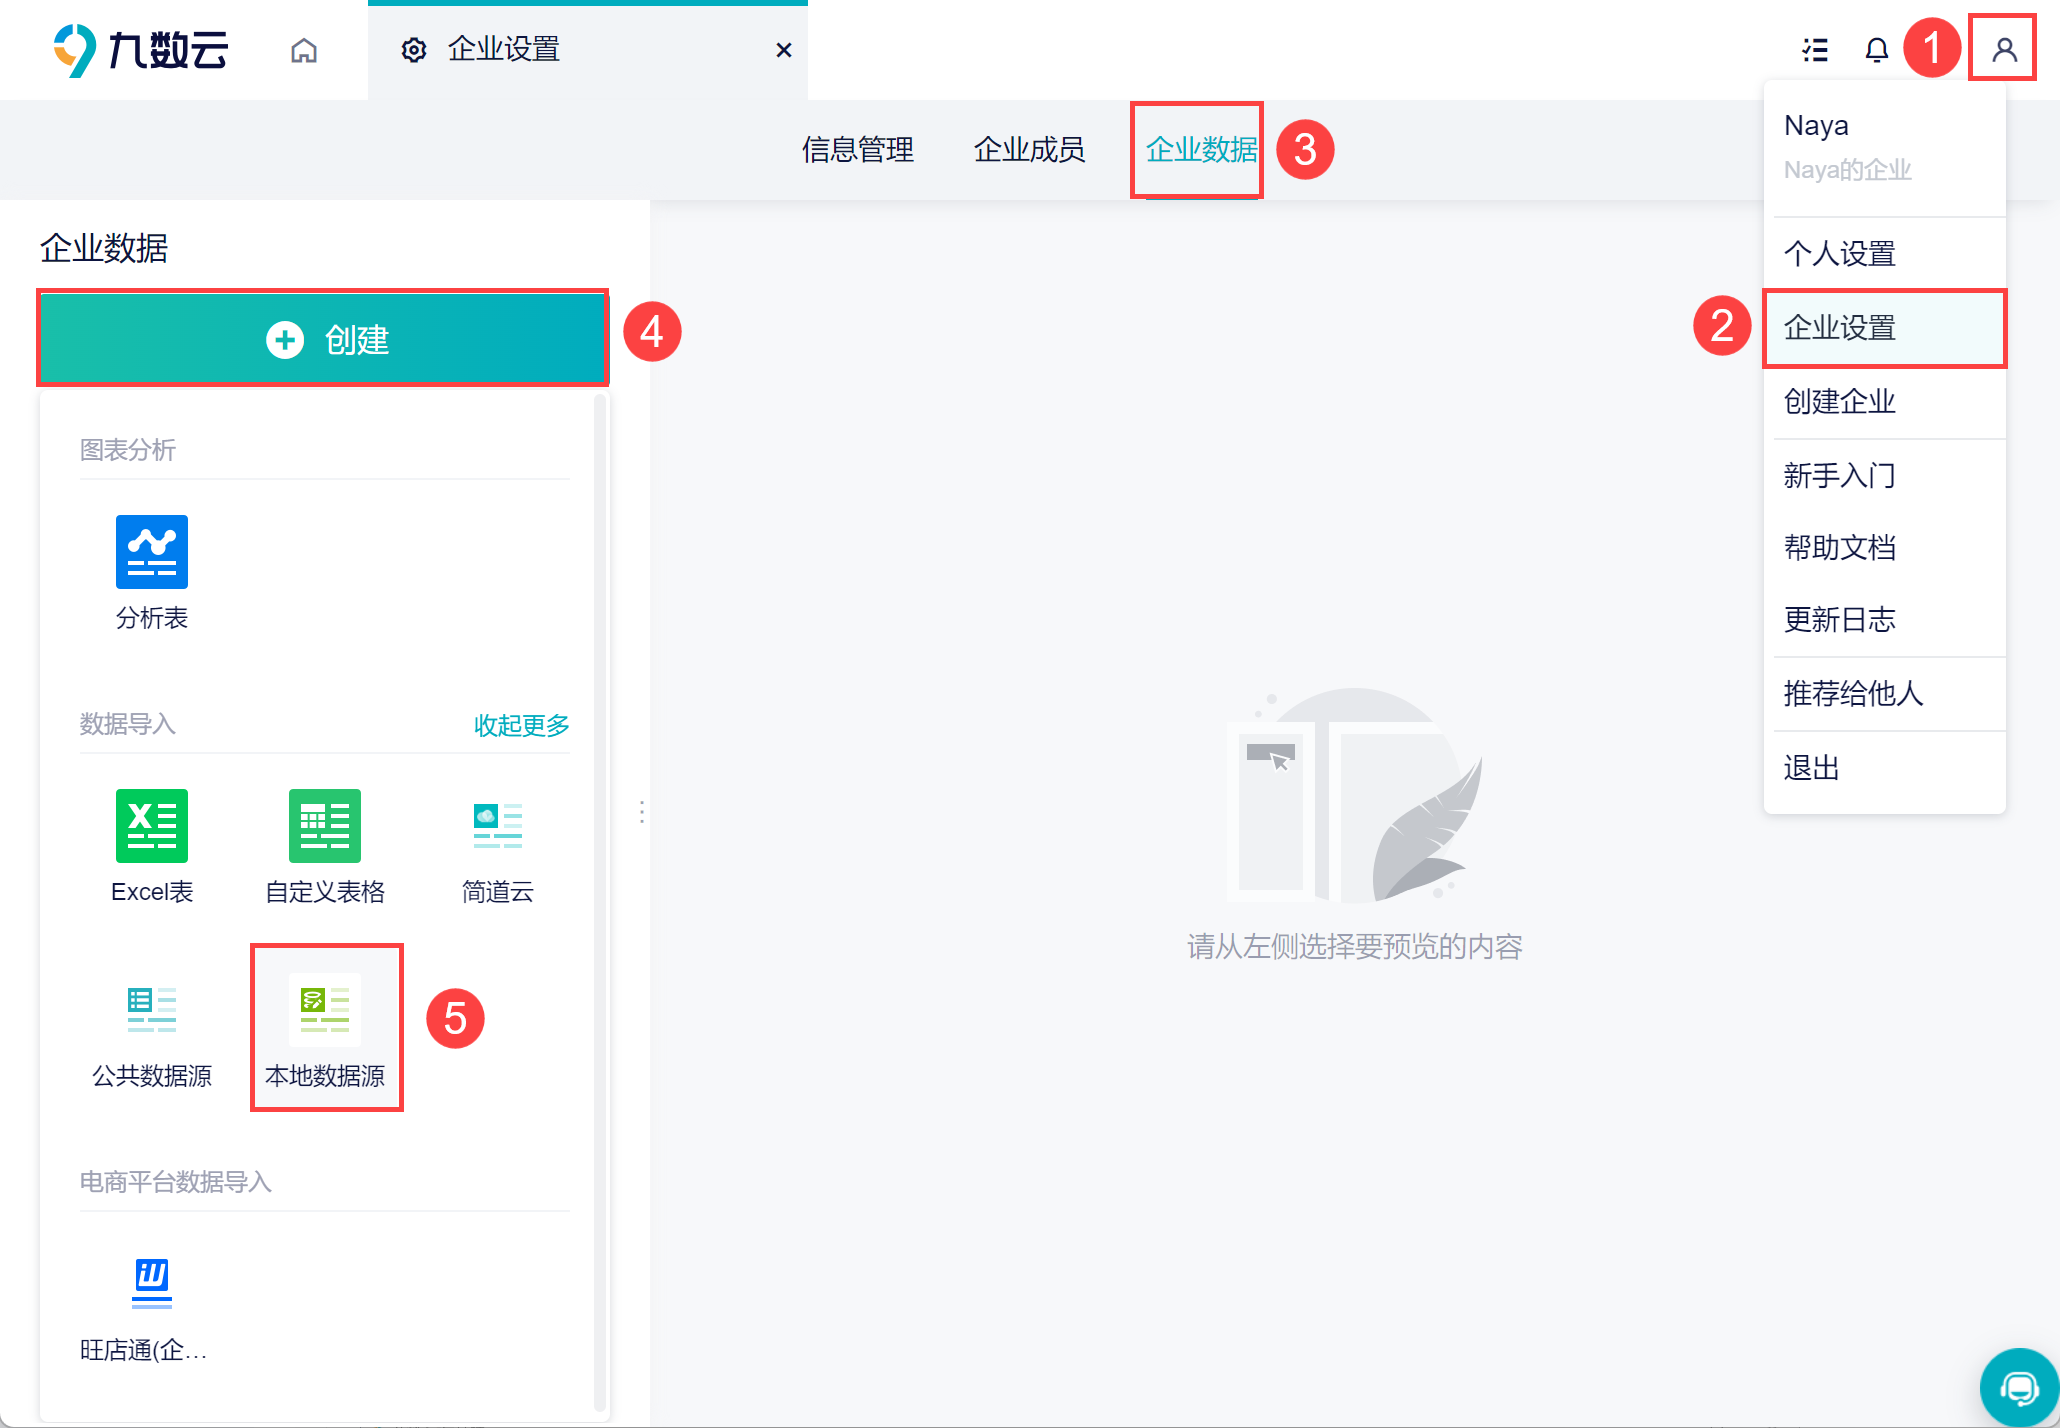Screen dimensions: 2060x1428
Task: Close the 企业设置 tab
Action: (x=784, y=50)
